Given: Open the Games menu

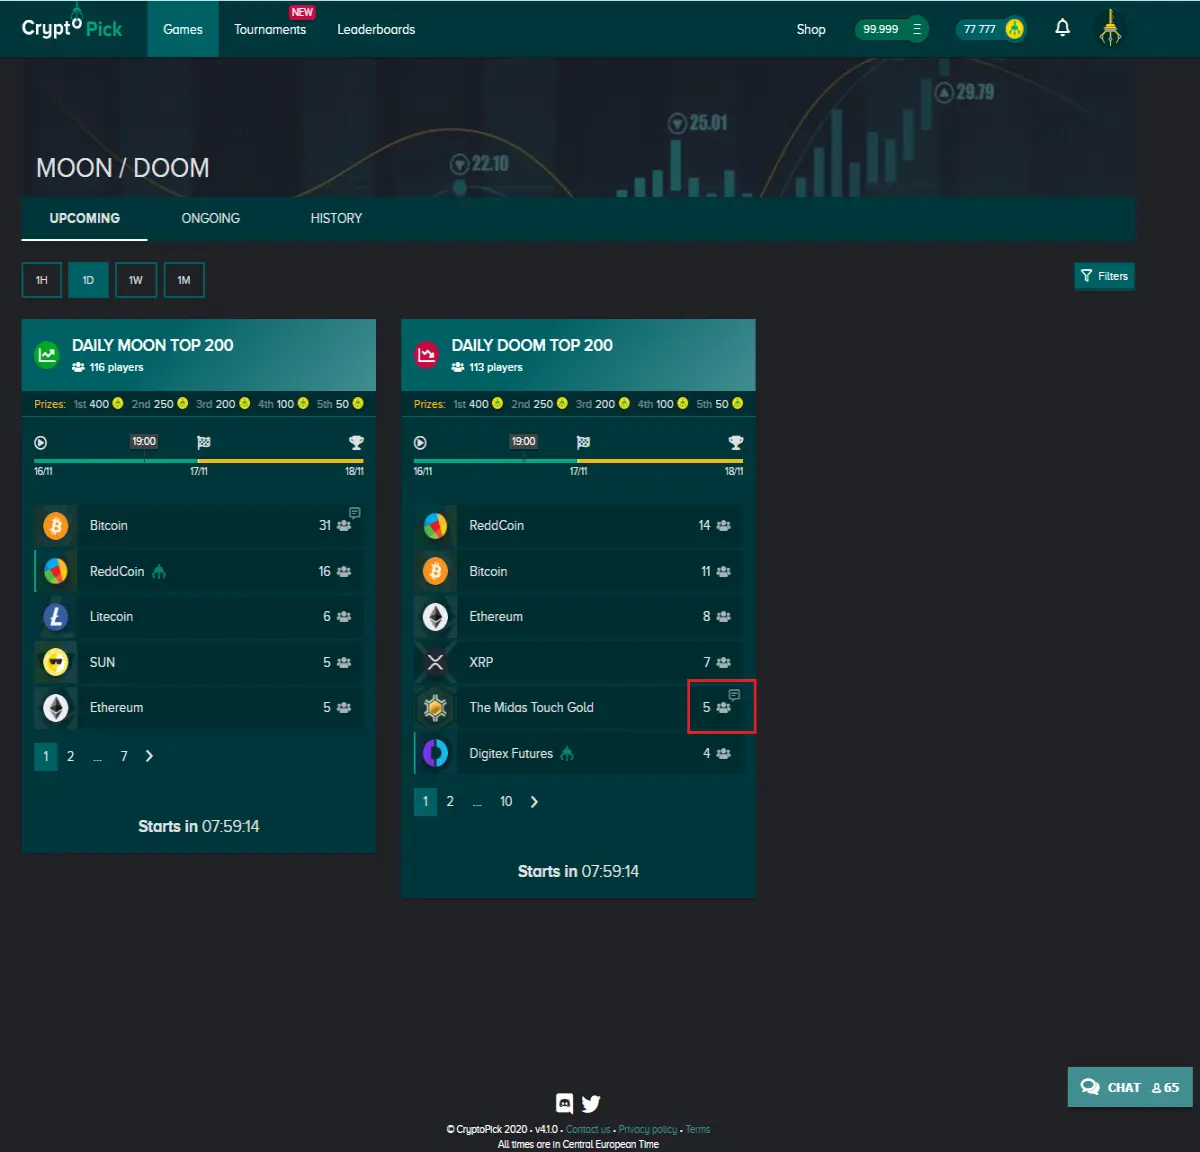Looking at the screenshot, I should point(183,29).
